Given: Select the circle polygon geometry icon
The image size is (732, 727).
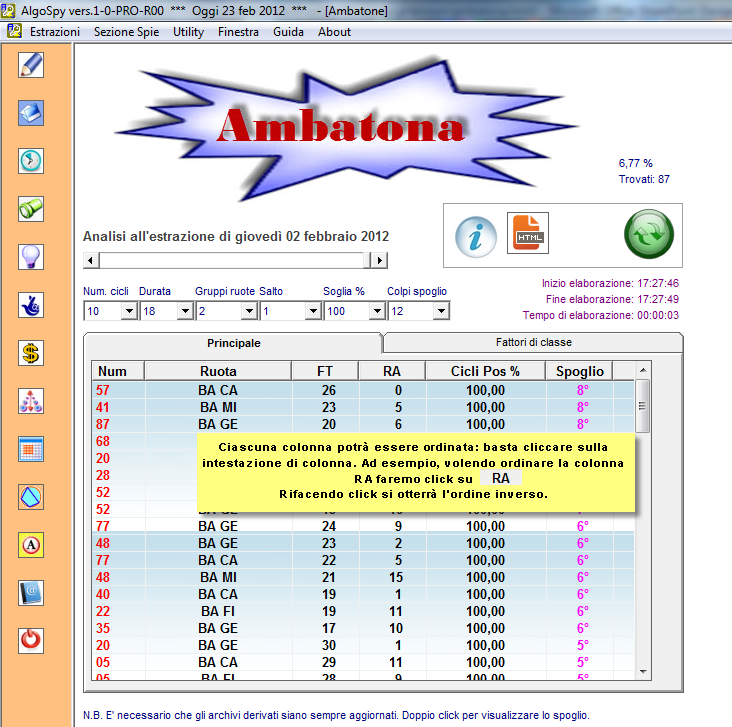Looking at the screenshot, I should (31, 497).
